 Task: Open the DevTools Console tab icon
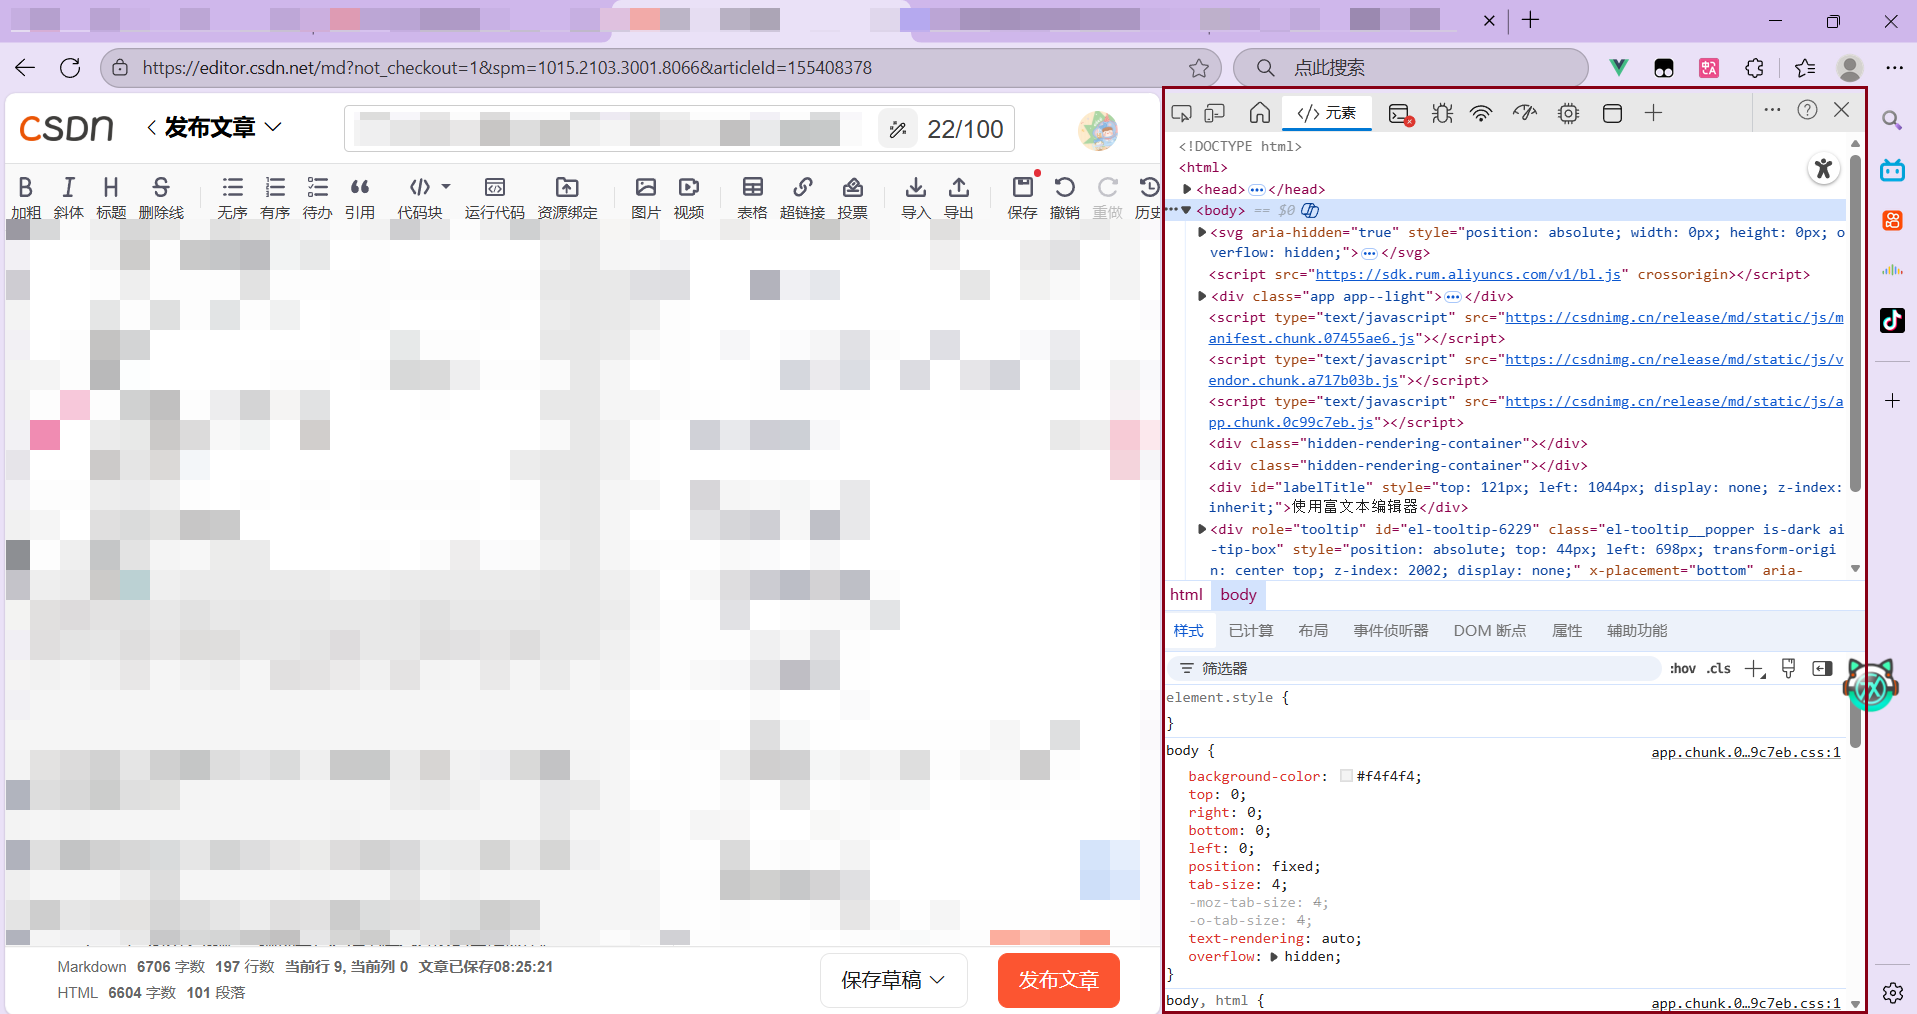(x=1401, y=114)
